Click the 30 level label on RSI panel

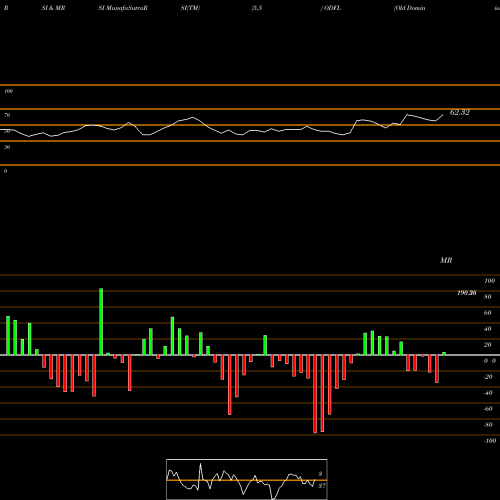[x=7, y=147]
